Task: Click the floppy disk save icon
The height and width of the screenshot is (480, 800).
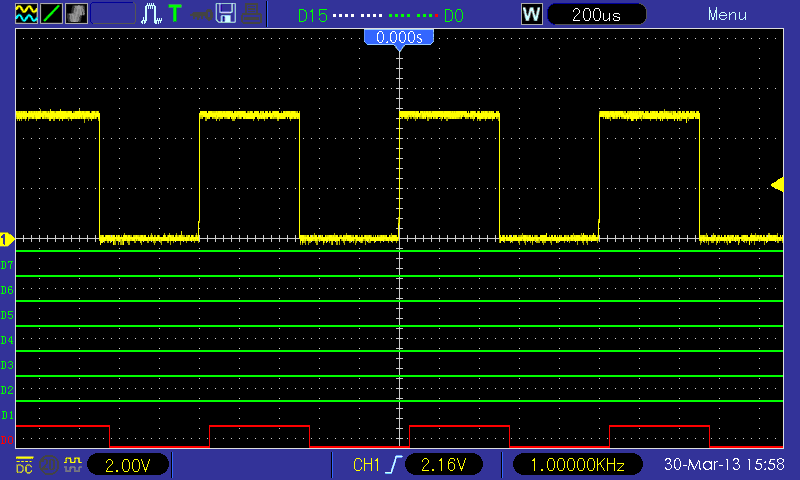Action: click(226, 14)
